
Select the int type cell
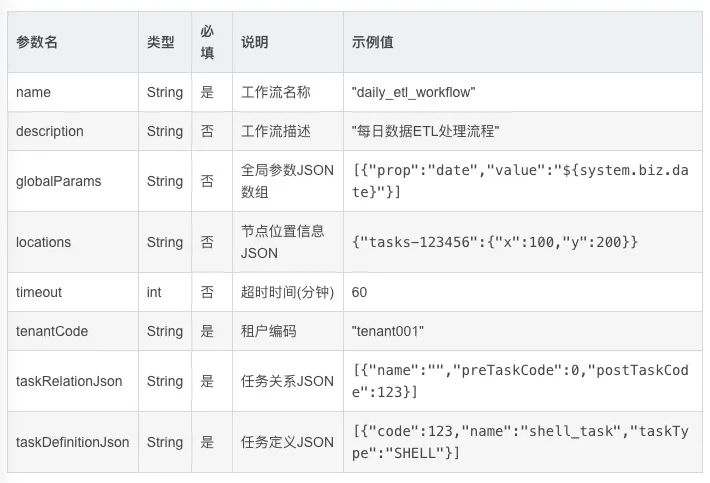(154, 292)
